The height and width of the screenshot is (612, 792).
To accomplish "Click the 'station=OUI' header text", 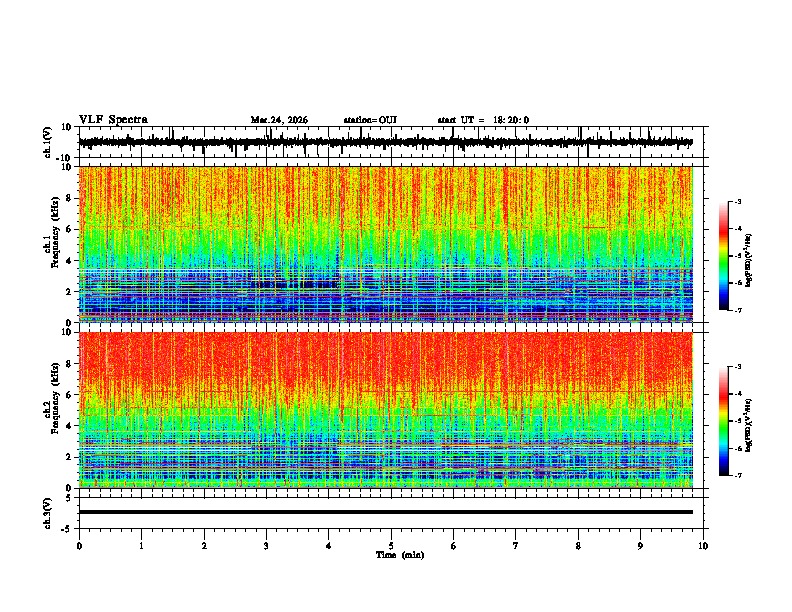I will [370, 120].
